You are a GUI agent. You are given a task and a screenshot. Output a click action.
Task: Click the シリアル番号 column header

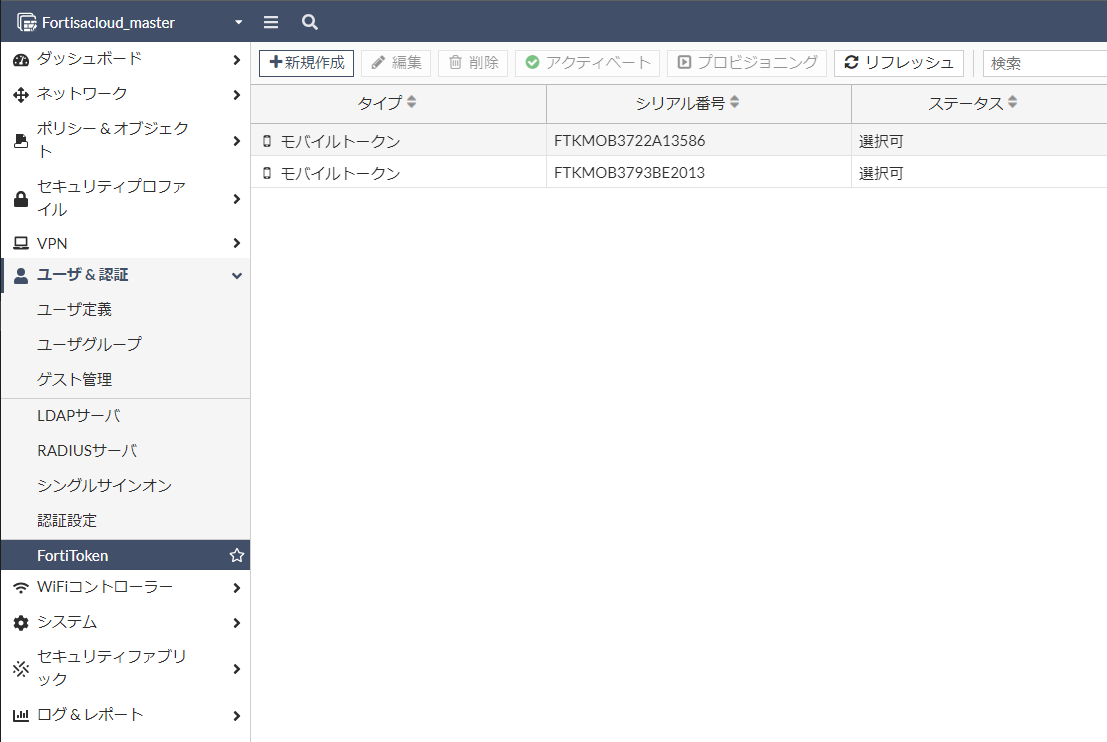point(699,103)
